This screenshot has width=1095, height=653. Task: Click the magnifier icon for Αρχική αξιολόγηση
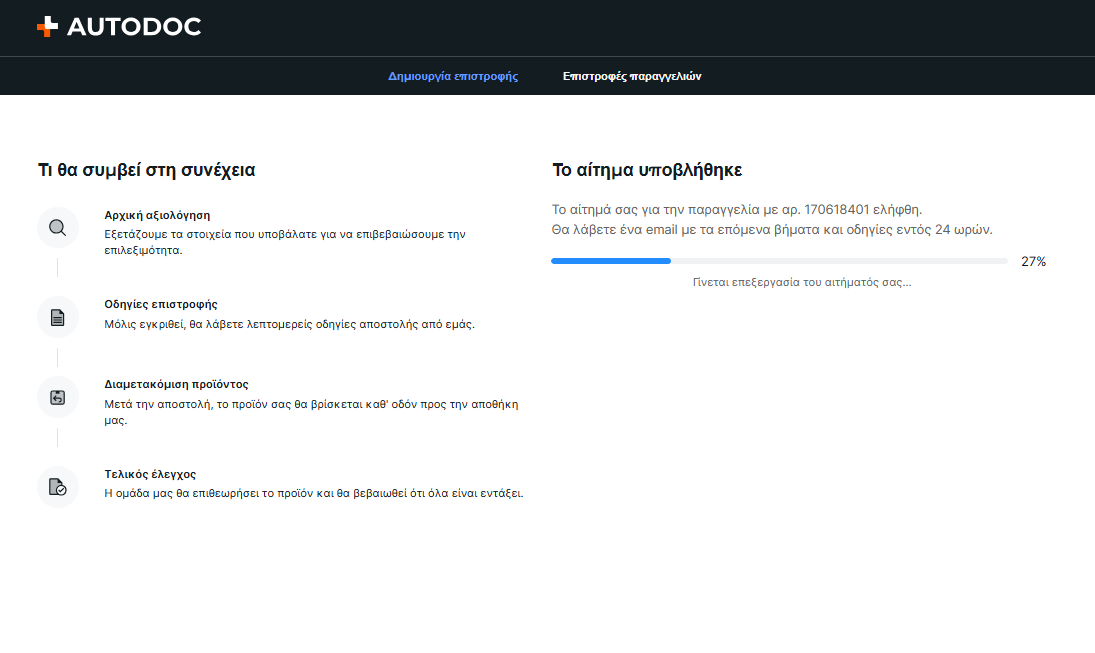(x=58, y=228)
